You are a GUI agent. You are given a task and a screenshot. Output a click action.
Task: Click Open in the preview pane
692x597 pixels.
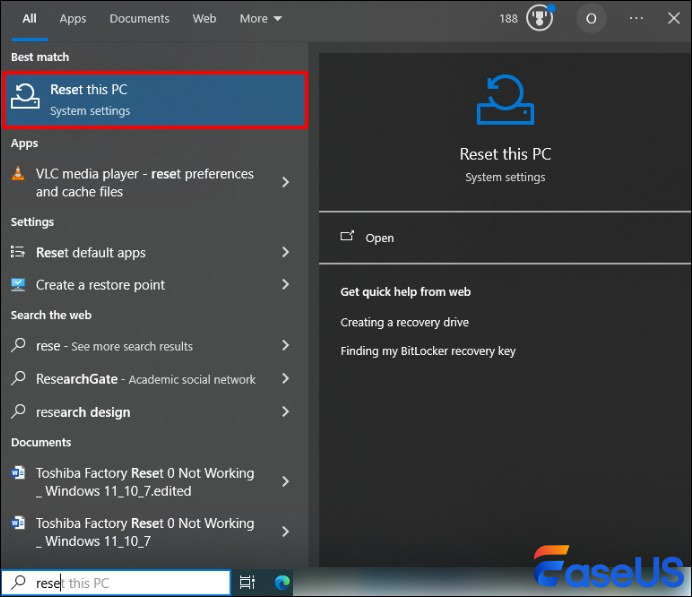coord(379,238)
